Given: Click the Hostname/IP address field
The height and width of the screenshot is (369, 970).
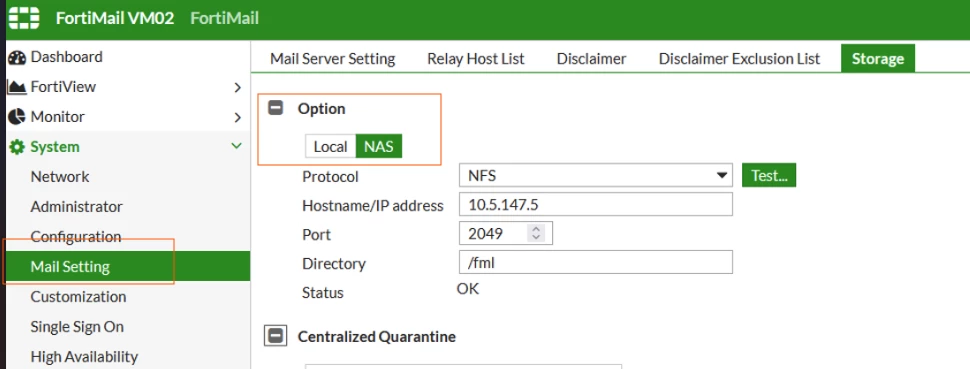Looking at the screenshot, I should coord(596,205).
